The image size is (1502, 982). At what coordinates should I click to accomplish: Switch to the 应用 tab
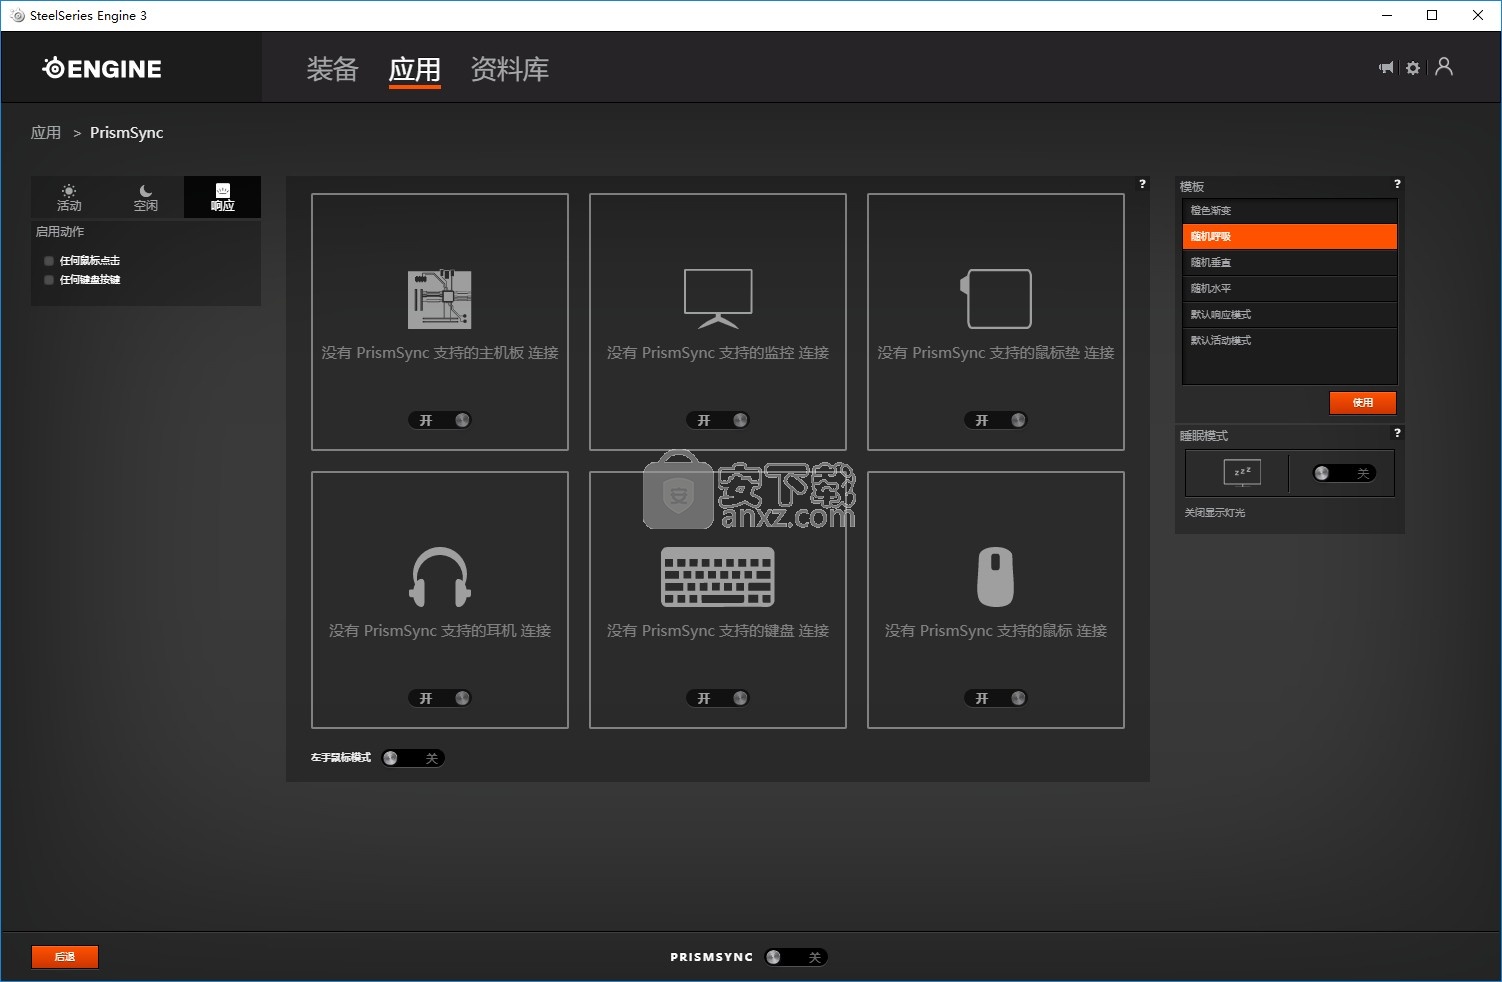[414, 69]
